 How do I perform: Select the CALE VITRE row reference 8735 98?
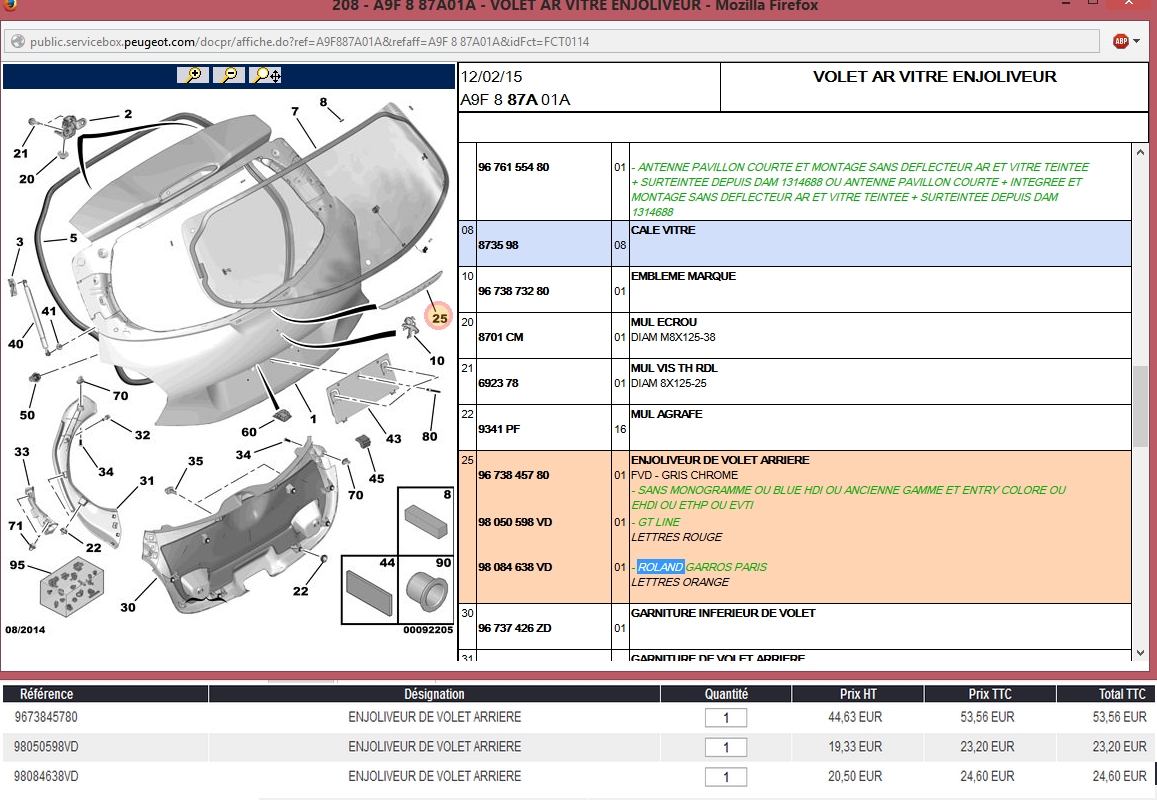coord(499,245)
